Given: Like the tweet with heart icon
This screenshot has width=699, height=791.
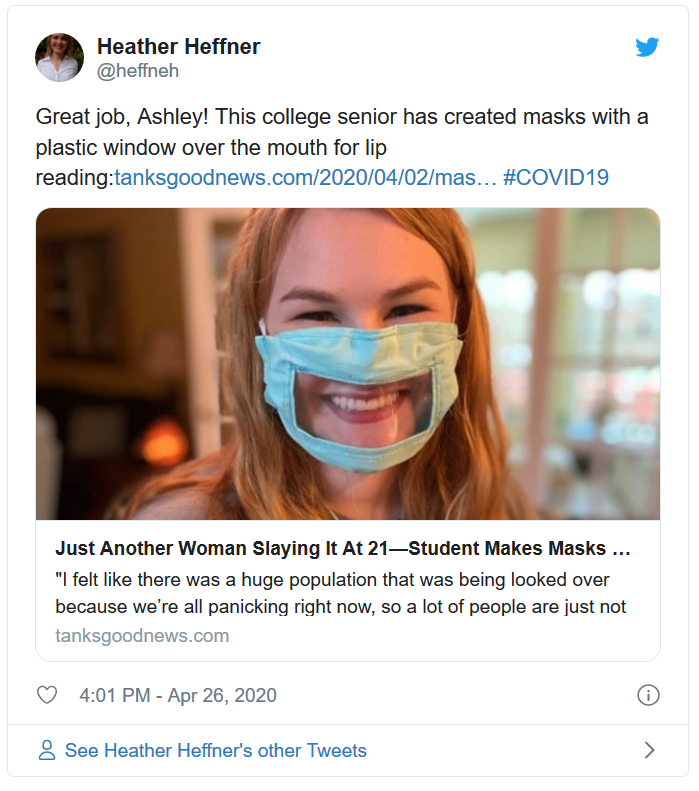Looking at the screenshot, I should click(47, 695).
